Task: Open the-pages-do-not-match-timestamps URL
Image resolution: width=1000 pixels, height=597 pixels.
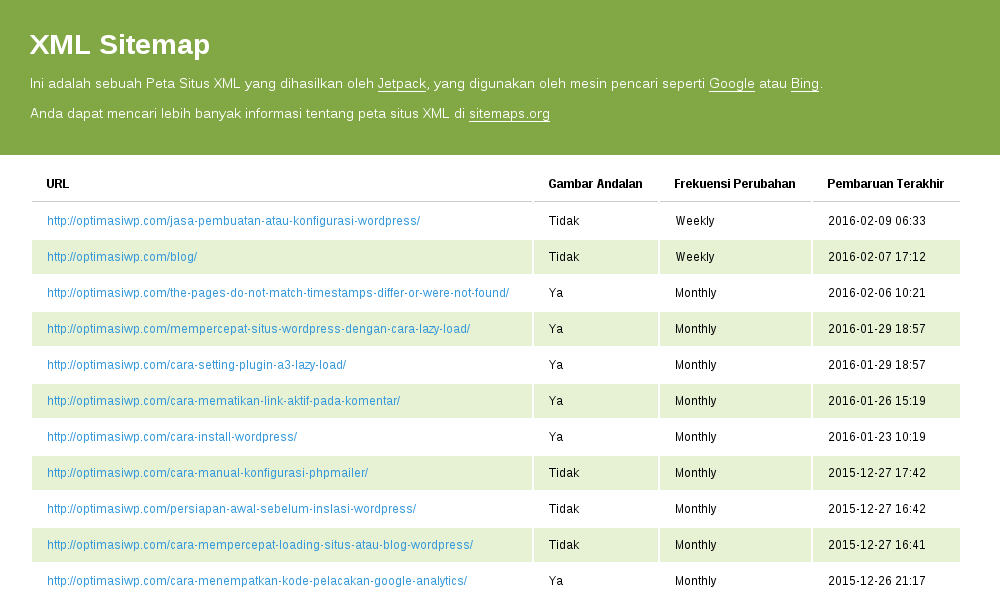Action: (x=278, y=293)
